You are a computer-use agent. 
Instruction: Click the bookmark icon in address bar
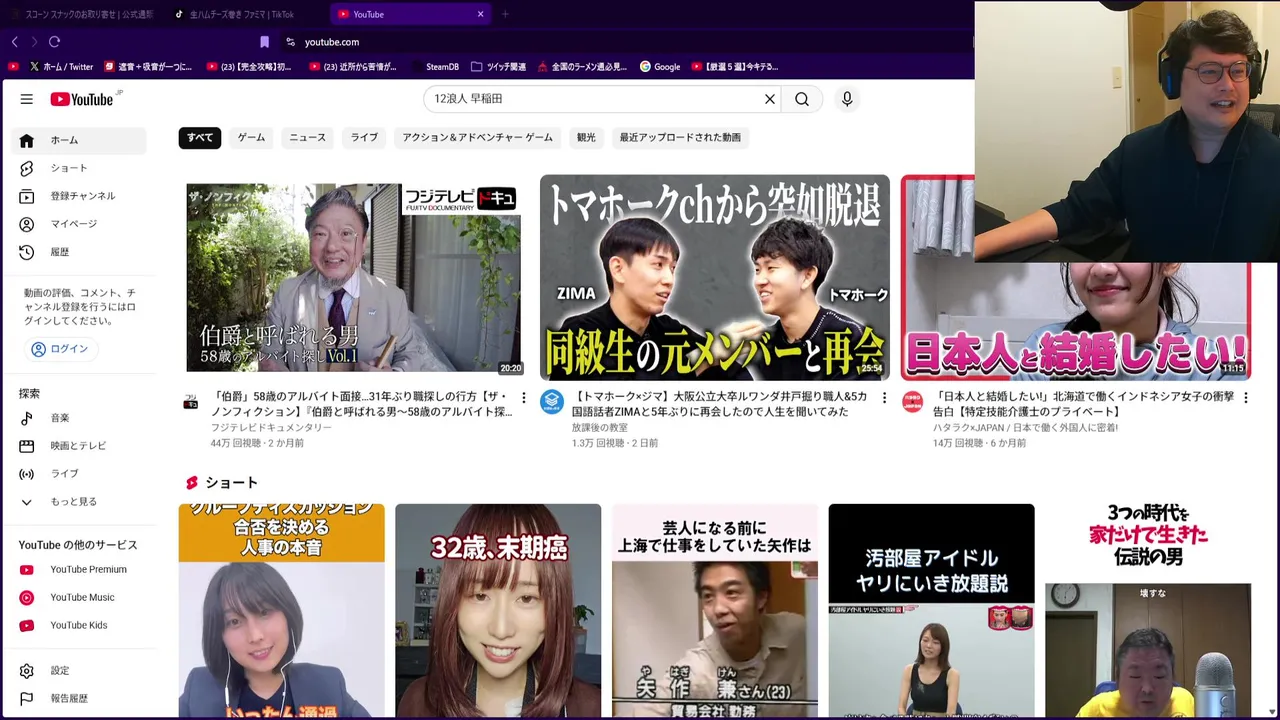(265, 42)
